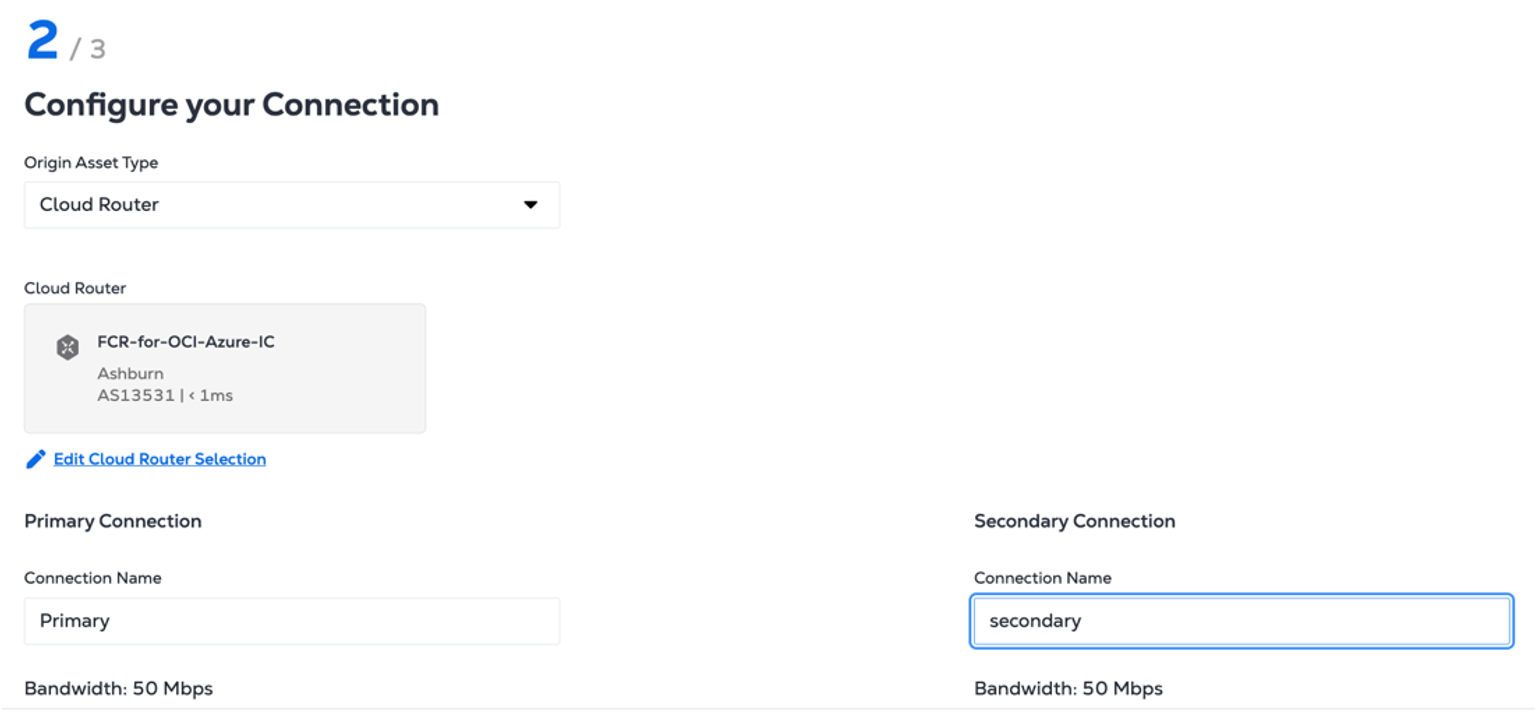Click the pencil edit icon

[36, 459]
